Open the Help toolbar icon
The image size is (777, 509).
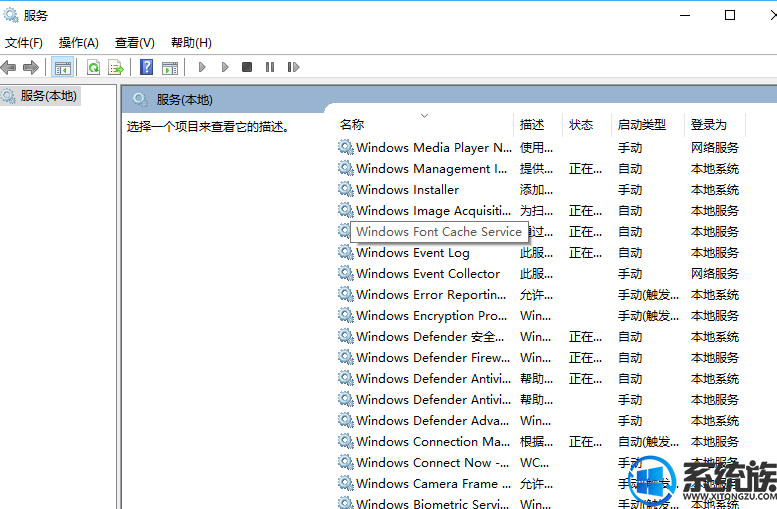pos(147,67)
